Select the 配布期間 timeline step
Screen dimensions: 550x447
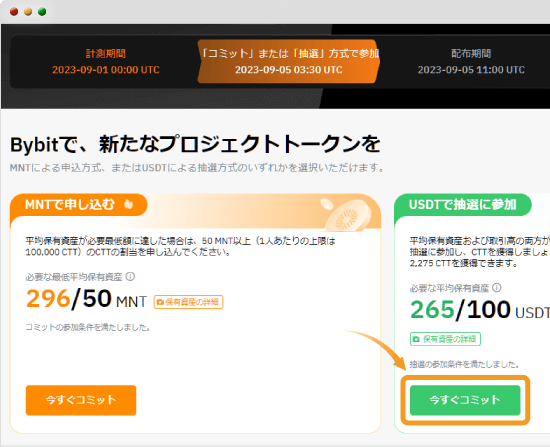tap(471, 61)
